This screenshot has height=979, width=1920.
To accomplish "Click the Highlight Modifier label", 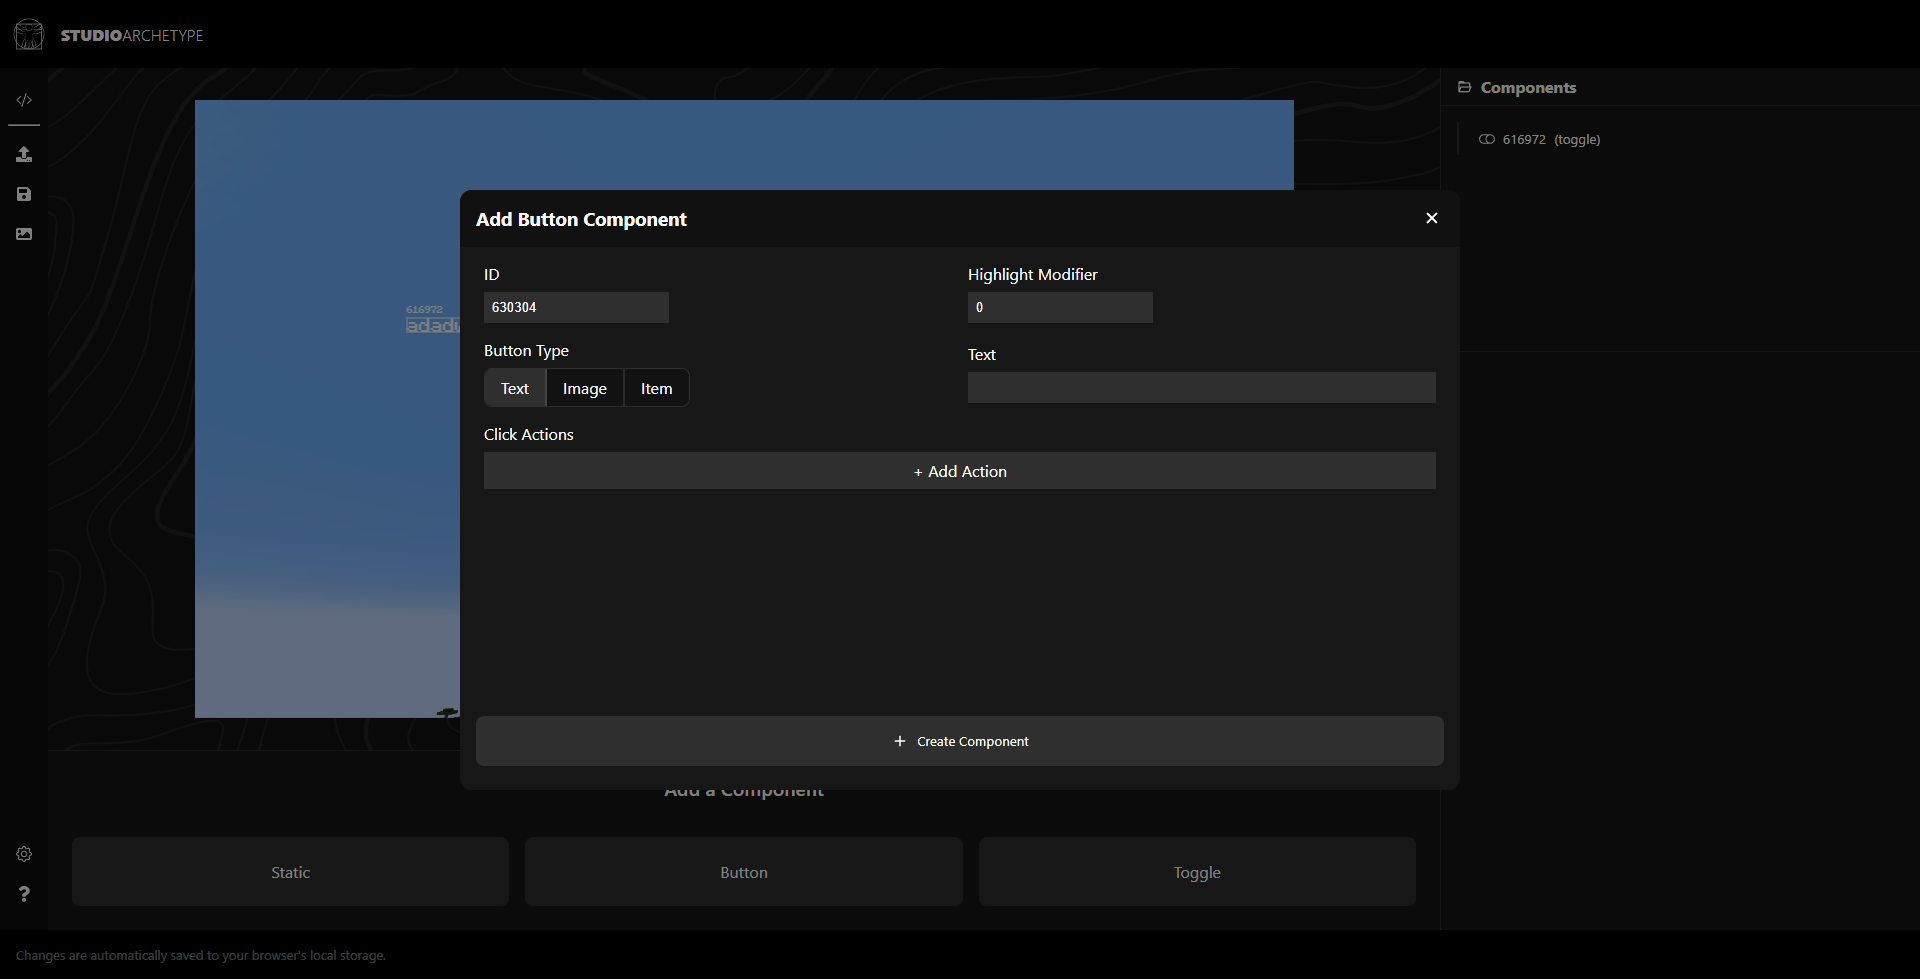I will click(x=1033, y=274).
